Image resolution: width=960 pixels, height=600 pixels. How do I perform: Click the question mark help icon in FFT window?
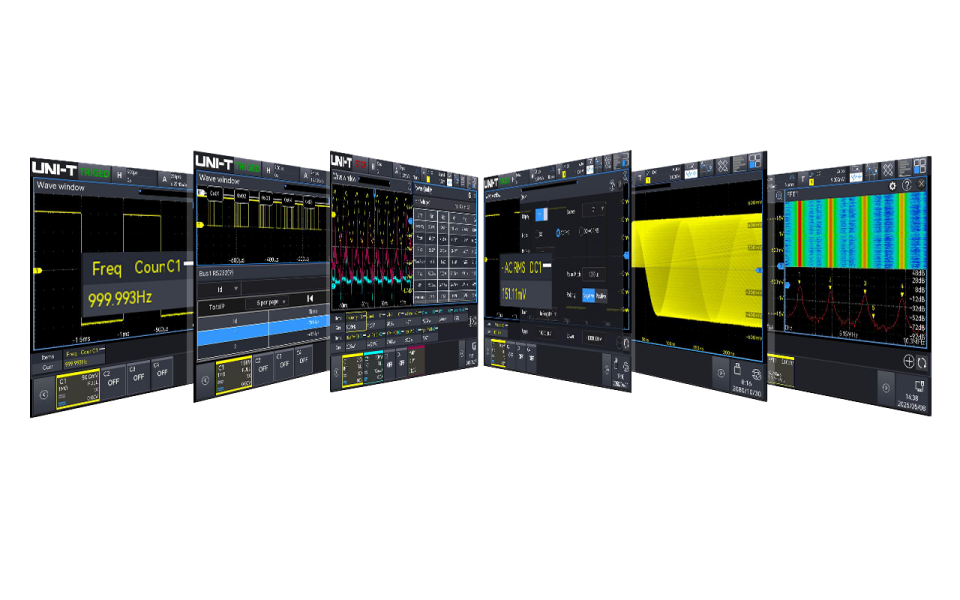907,185
